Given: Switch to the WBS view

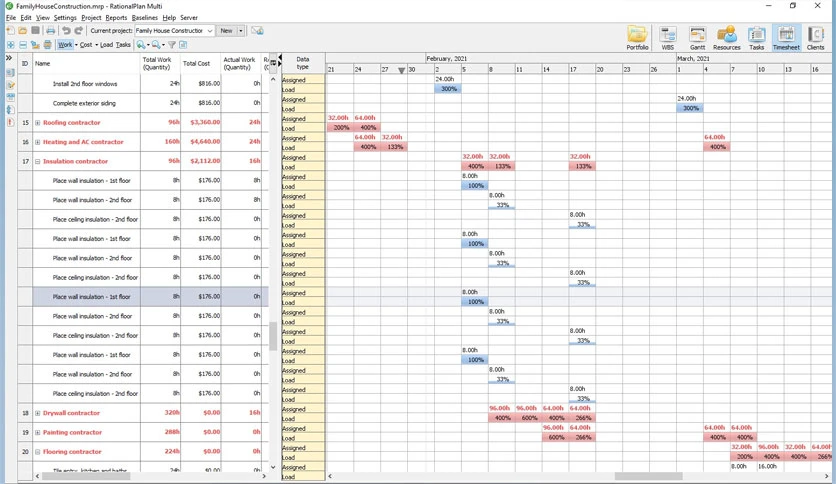Looking at the screenshot, I should (x=668, y=38).
